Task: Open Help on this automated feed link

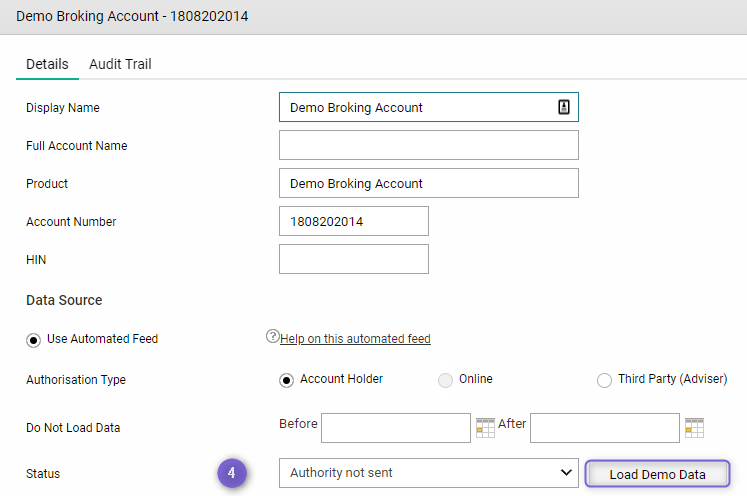Action: (355, 339)
